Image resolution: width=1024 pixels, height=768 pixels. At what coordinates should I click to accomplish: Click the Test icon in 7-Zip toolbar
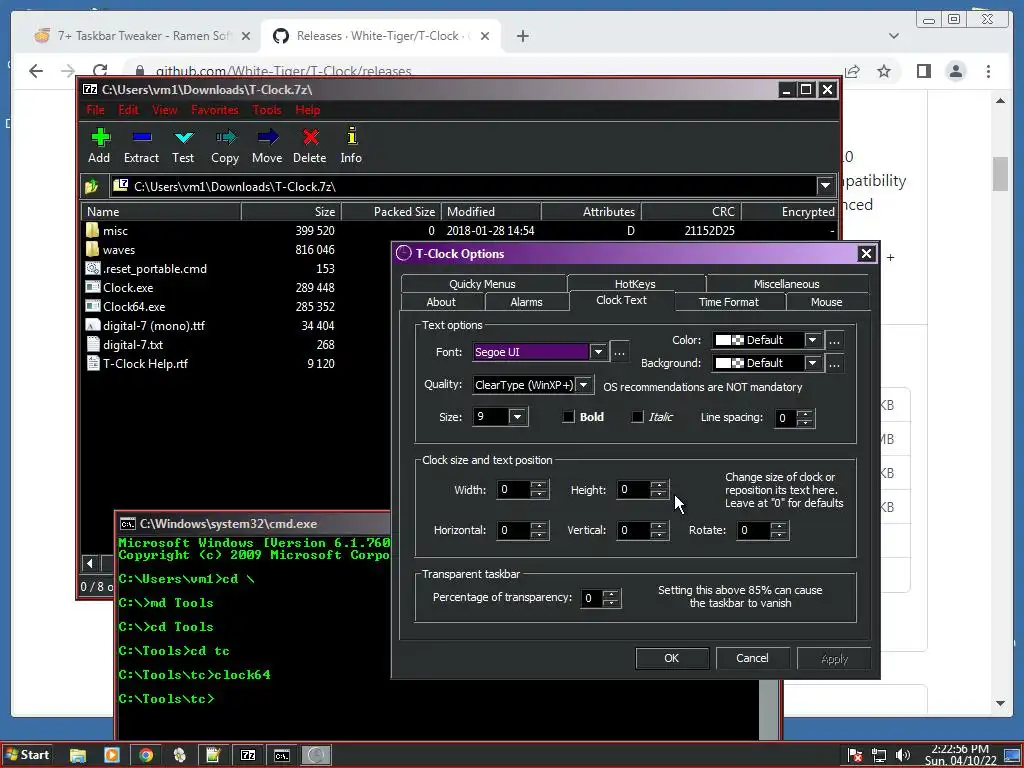tap(184, 137)
